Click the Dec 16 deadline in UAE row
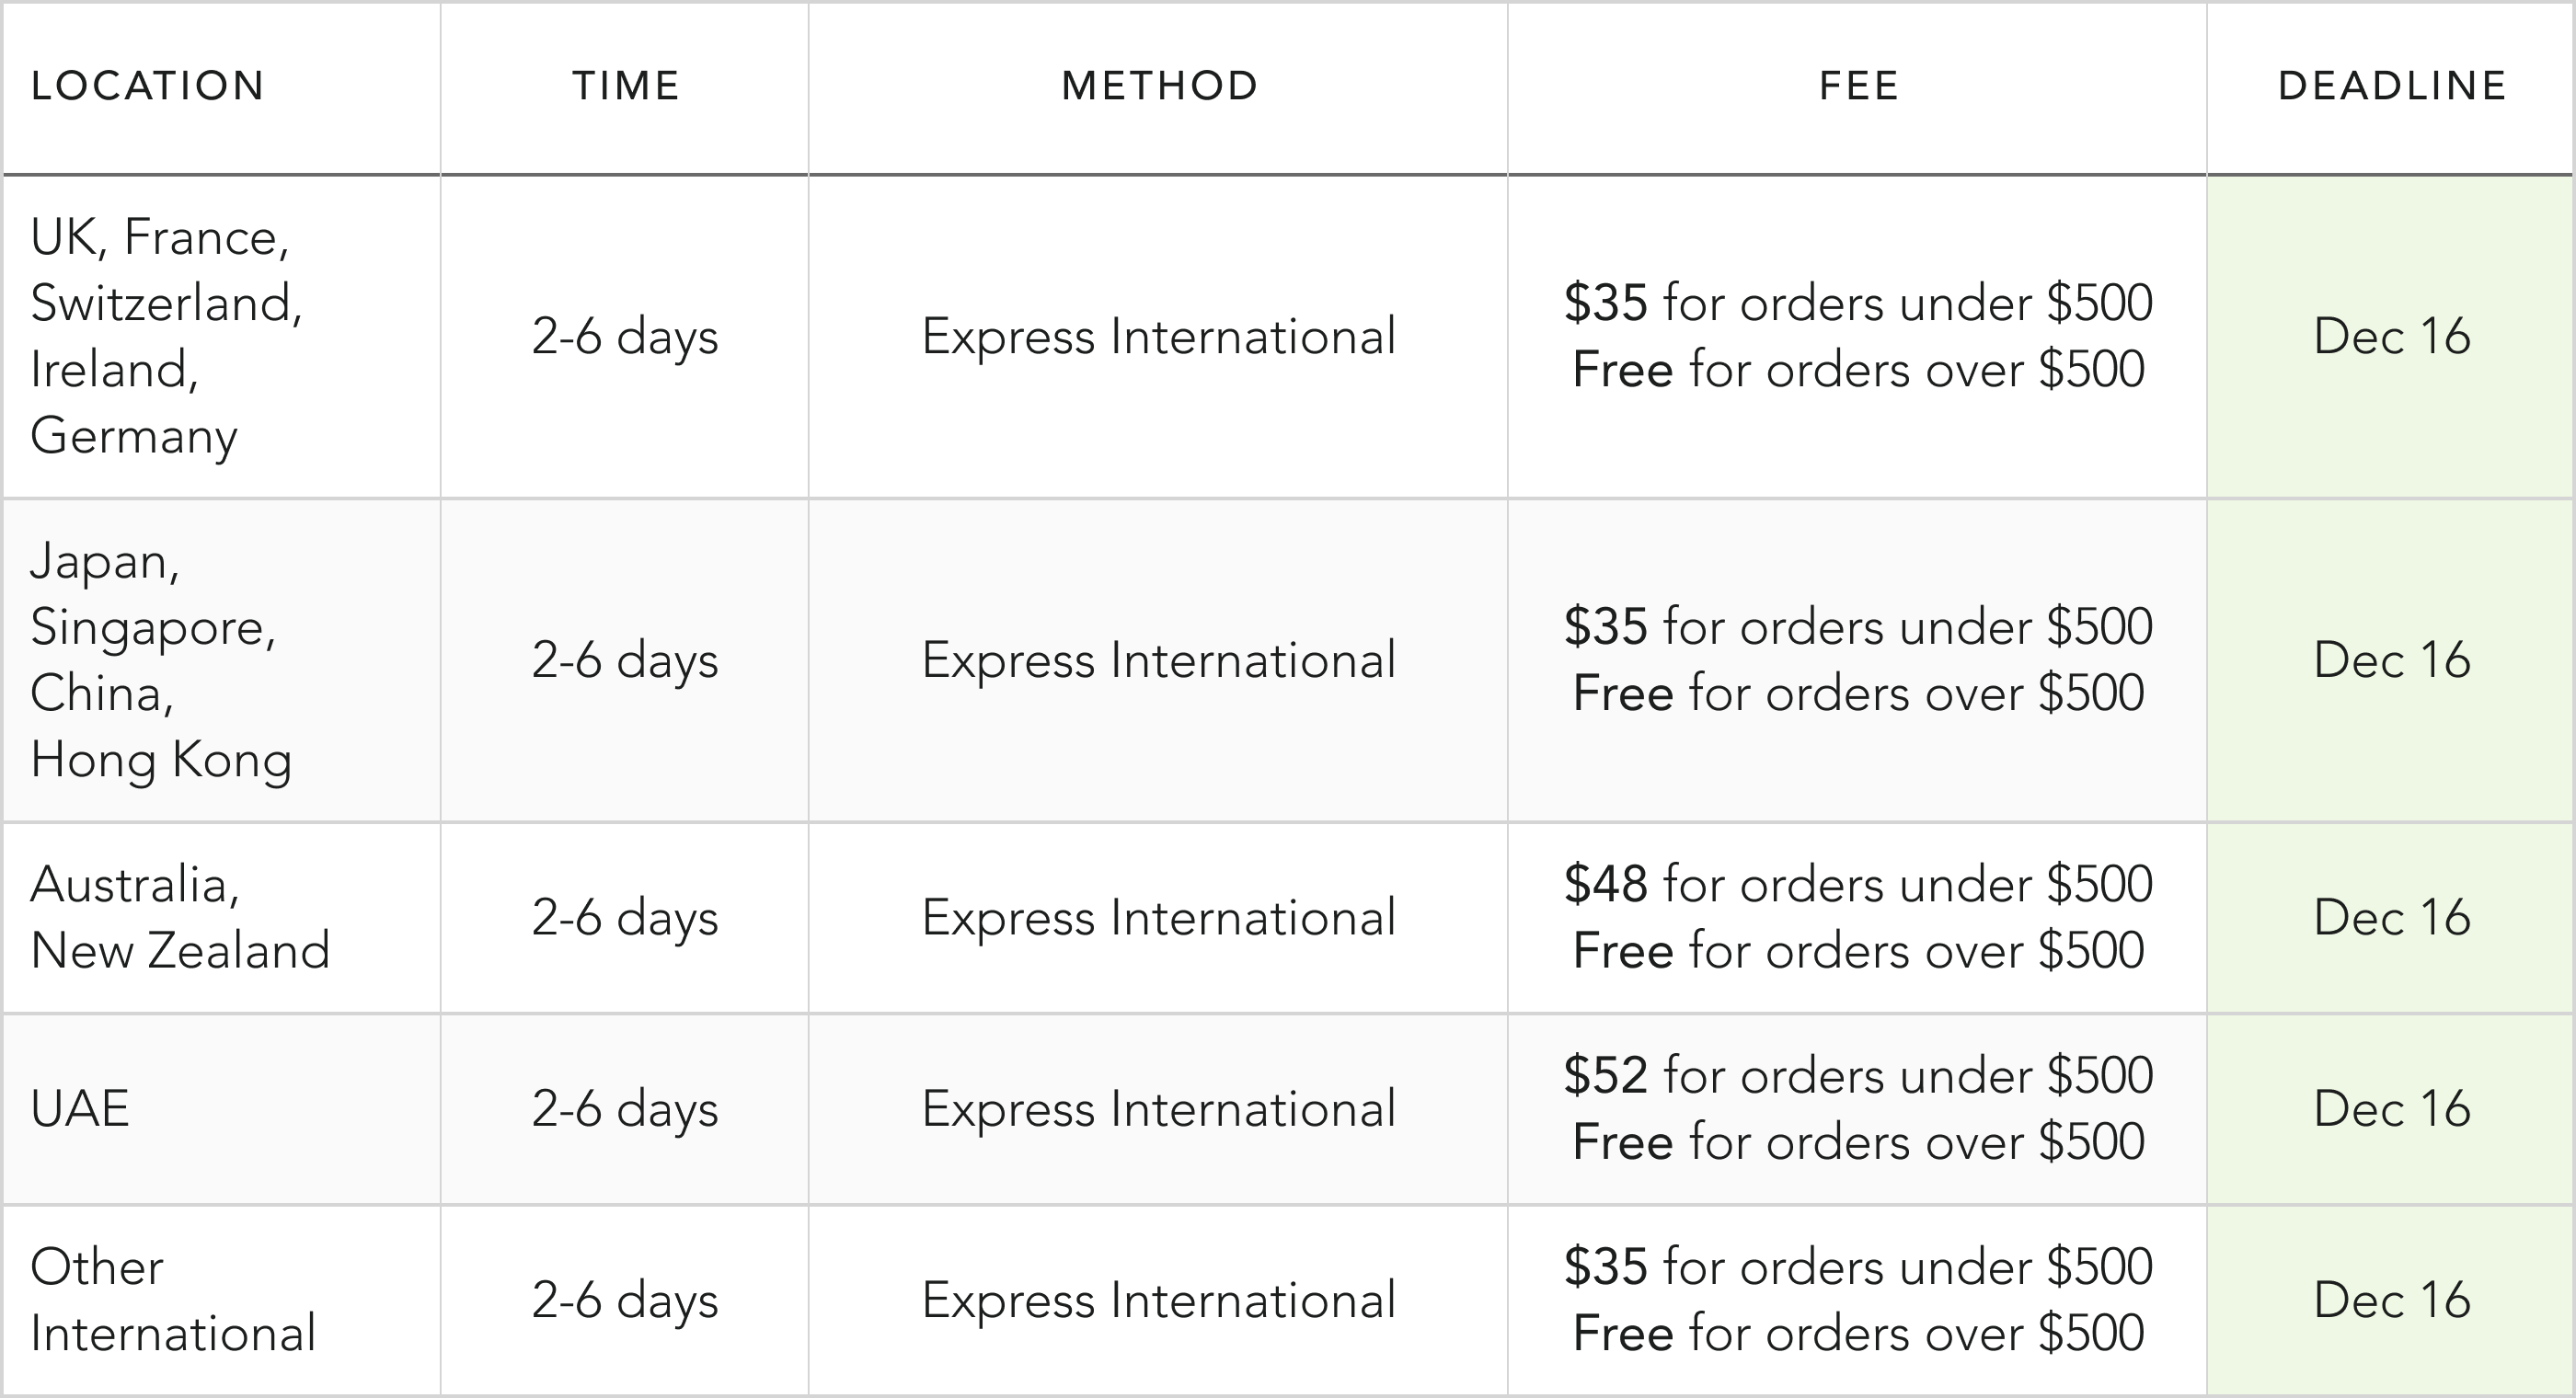 [2391, 1108]
